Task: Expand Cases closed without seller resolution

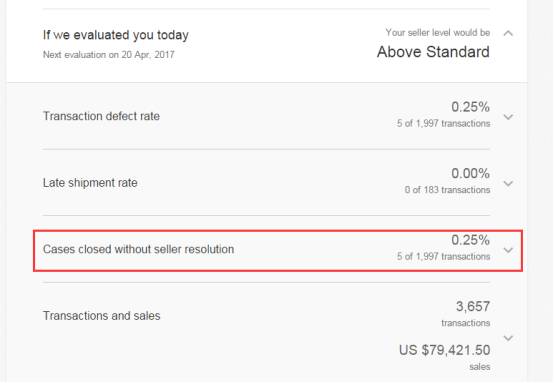Action: 508,250
